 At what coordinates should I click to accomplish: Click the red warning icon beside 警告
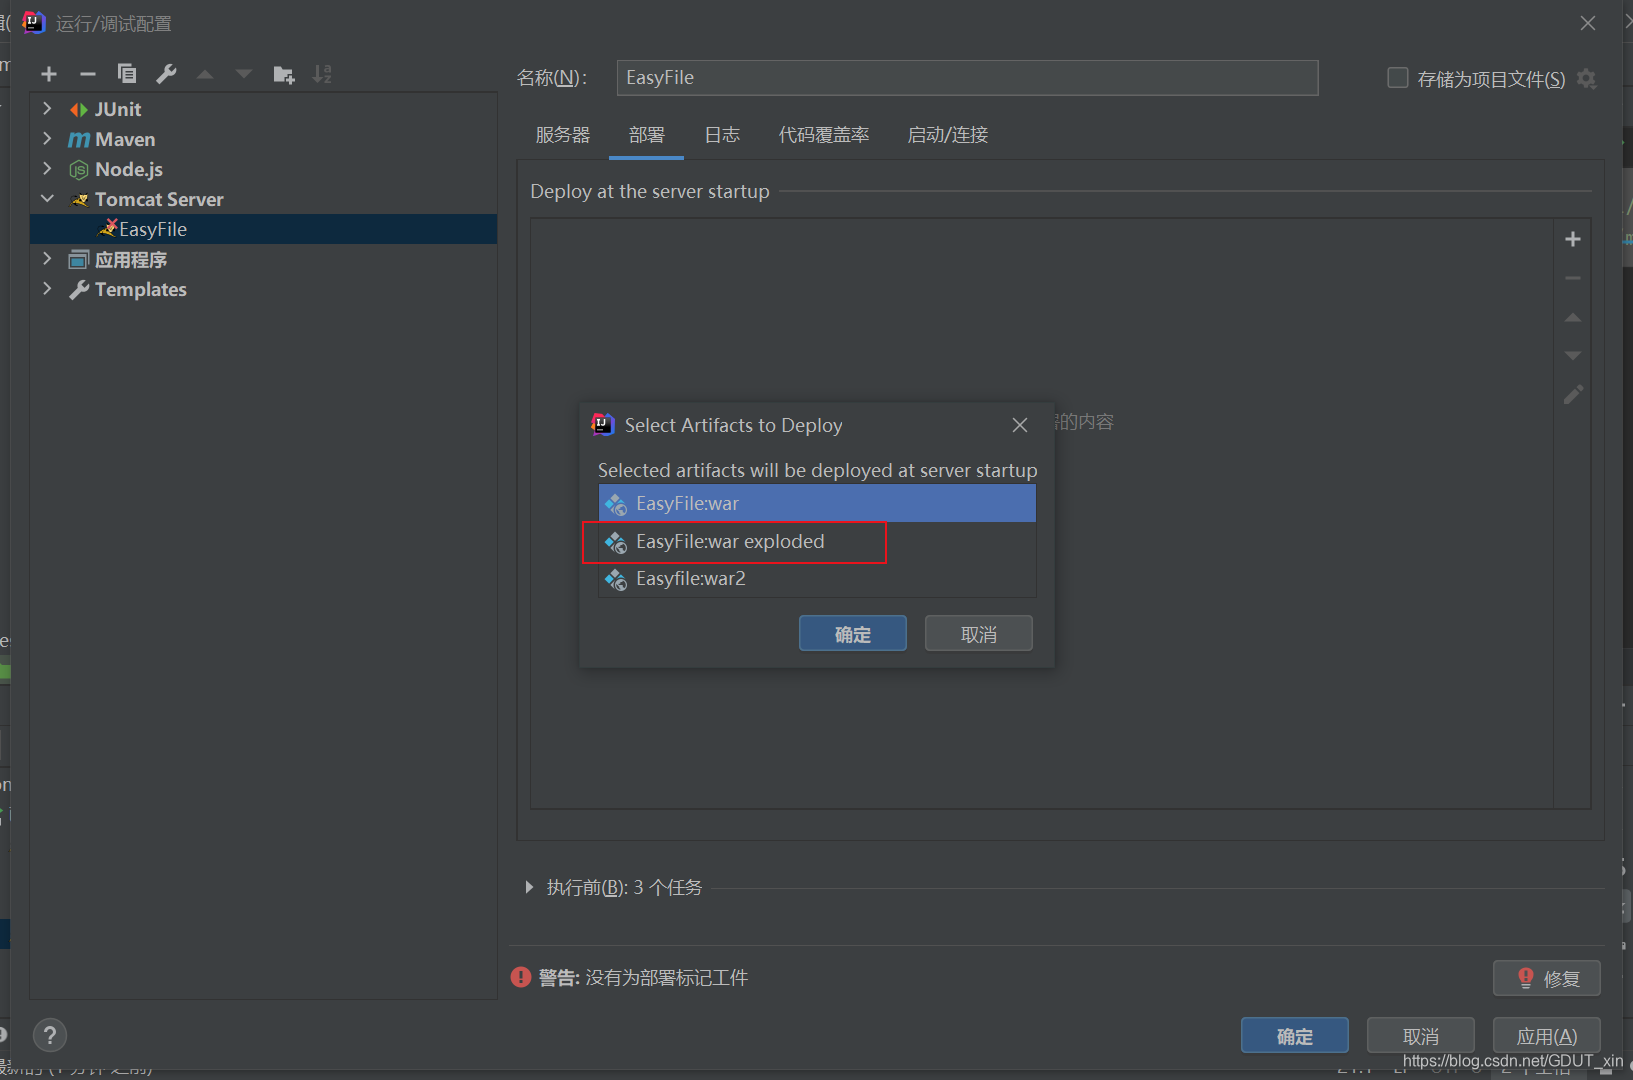[521, 977]
